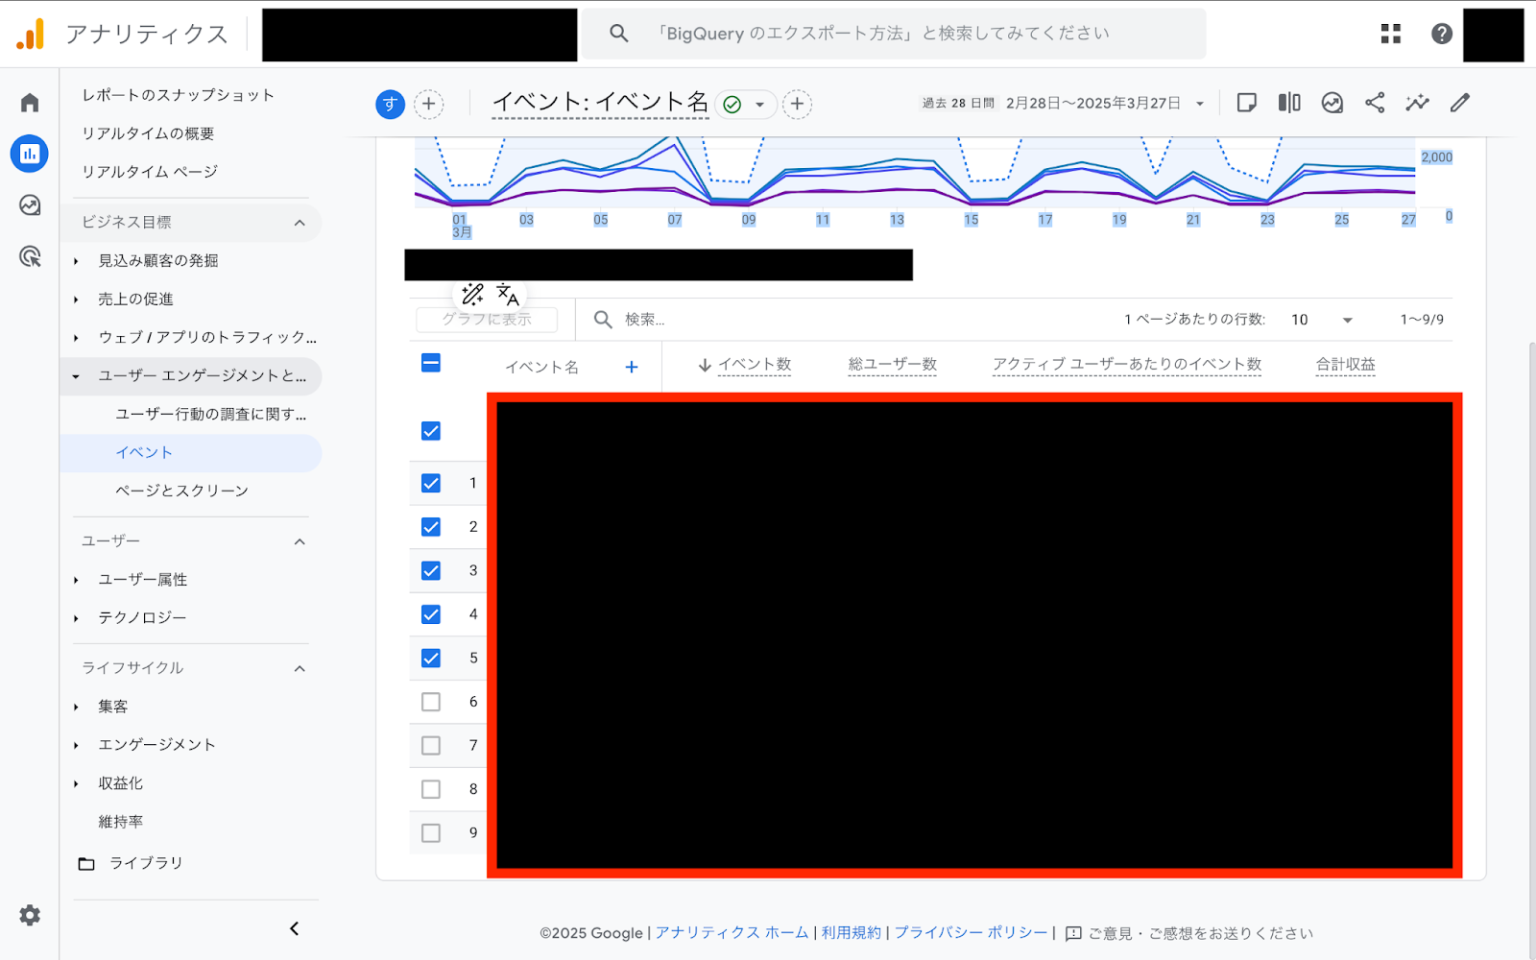The height and width of the screenshot is (960, 1536).
Task: Click the select-all checkbox above the event rows
Action: tap(431, 363)
